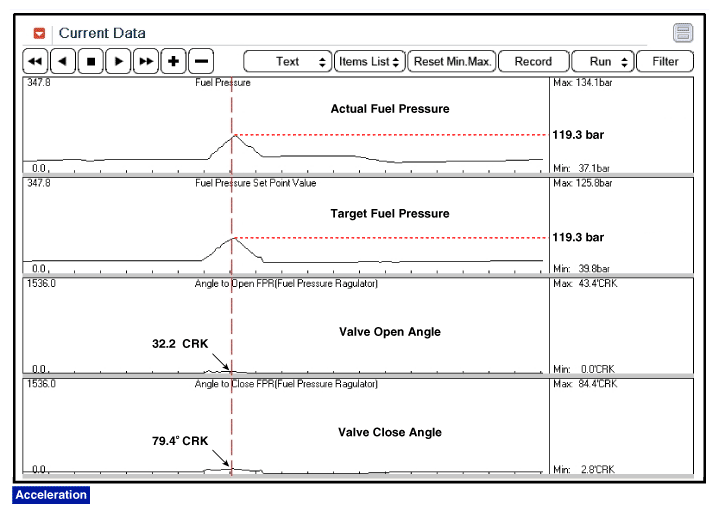Click the Reset Min.Max. button

452,61
